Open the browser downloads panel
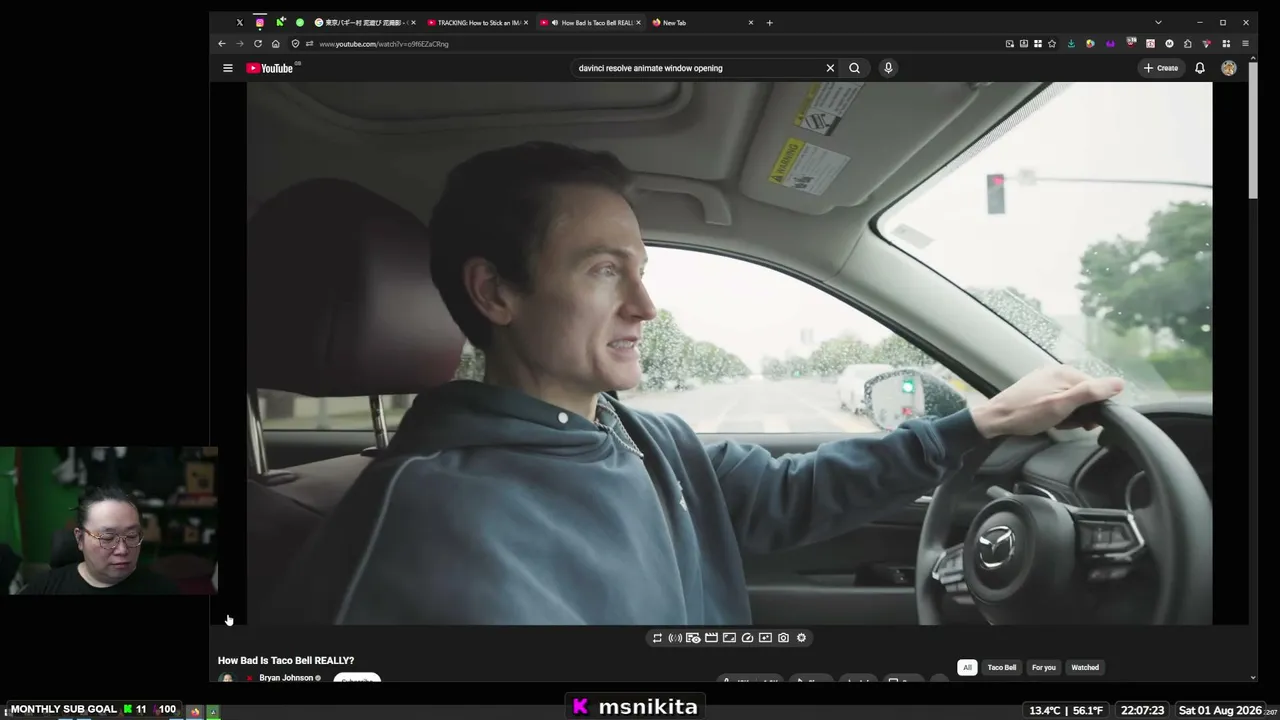Image resolution: width=1280 pixels, height=720 pixels. pos(1071,44)
